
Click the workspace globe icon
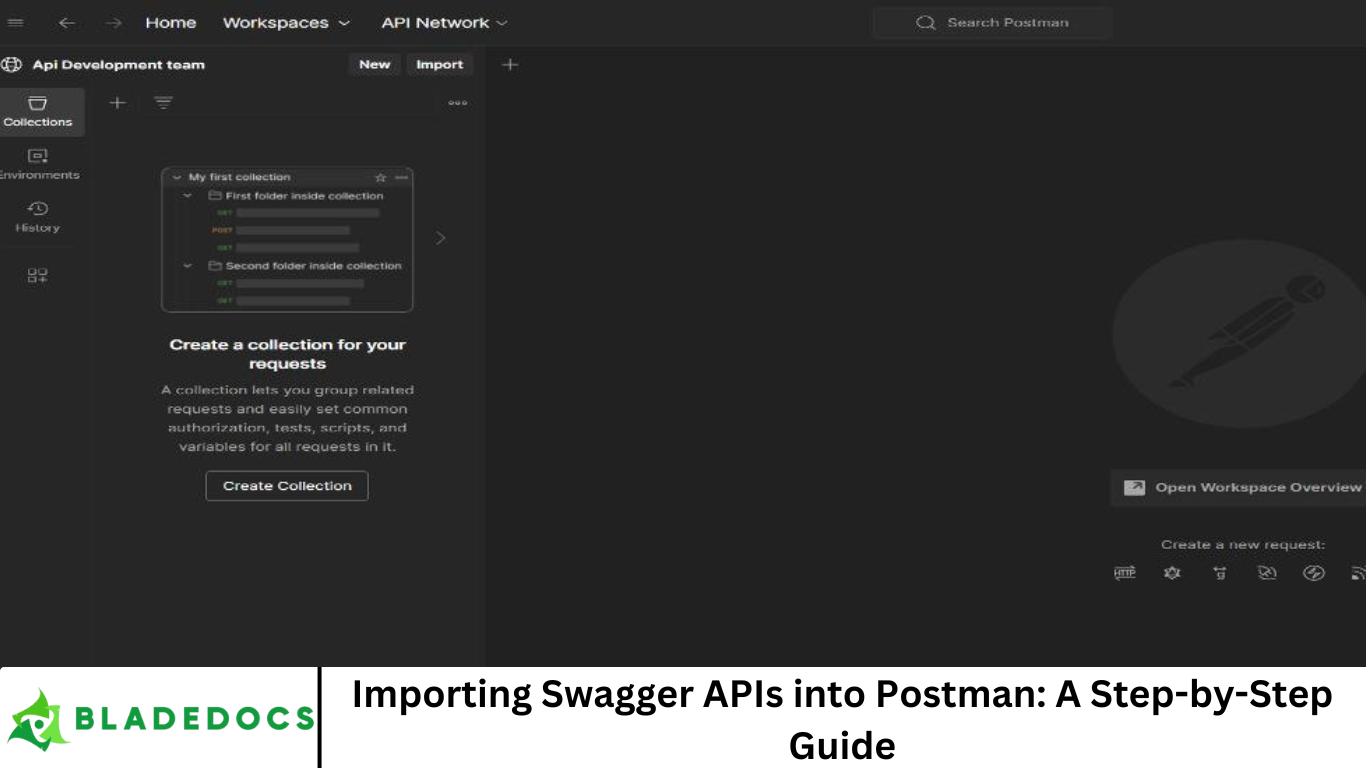(x=12, y=64)
